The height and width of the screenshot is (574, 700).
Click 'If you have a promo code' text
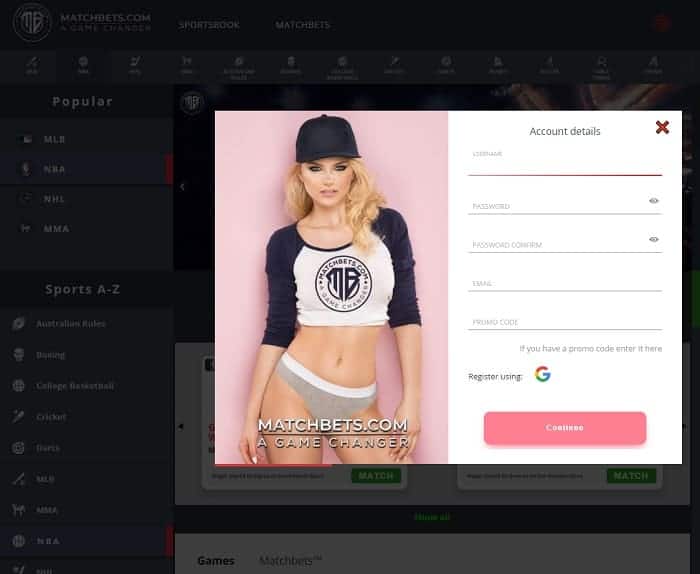click(591, 349)
